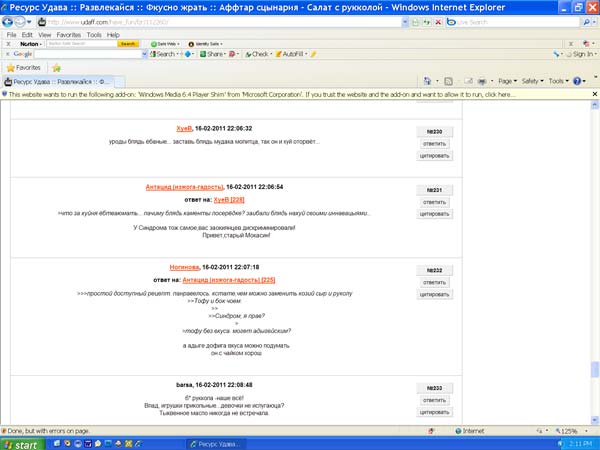Open the Norton toolbar dropdown
600x450 pixels.
pyautogui.click(x=31, y=44)
